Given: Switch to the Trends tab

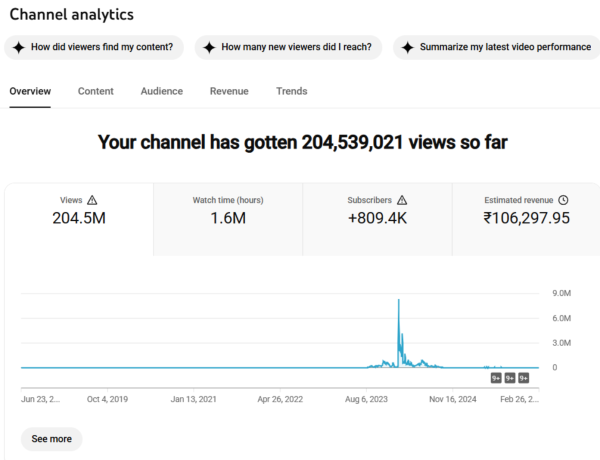Looking at the screenshot, I should [x=292, y=91].
